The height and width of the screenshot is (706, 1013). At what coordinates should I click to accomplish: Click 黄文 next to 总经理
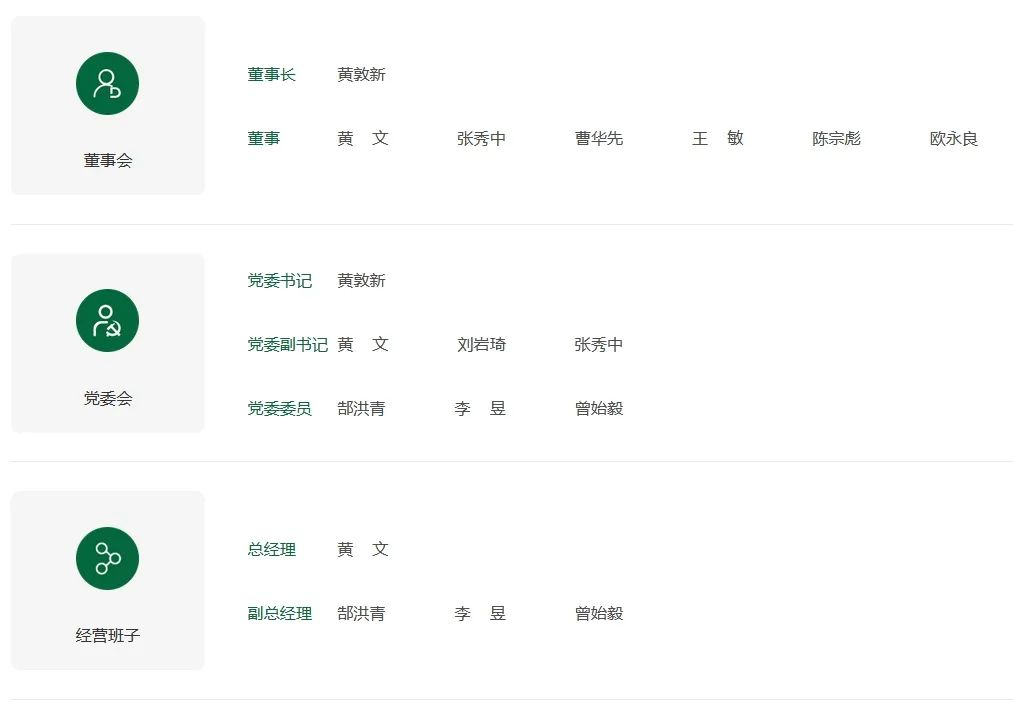coord(362,549)
